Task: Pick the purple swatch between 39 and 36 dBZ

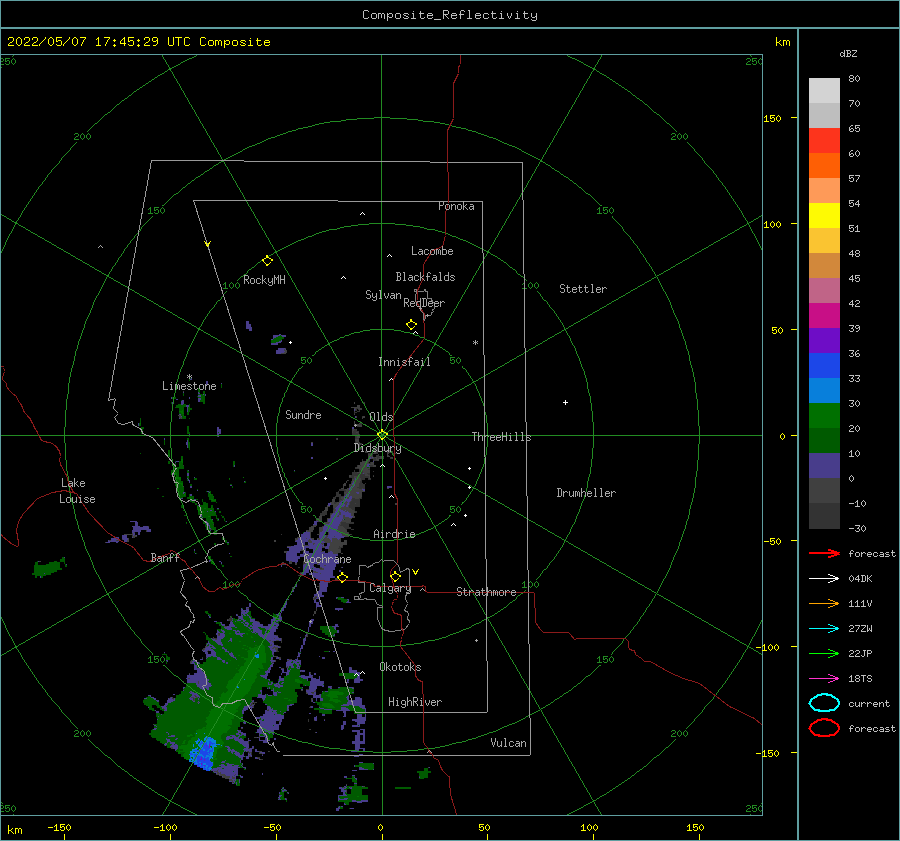Action: pyautogui.click(x=824, y=341)
